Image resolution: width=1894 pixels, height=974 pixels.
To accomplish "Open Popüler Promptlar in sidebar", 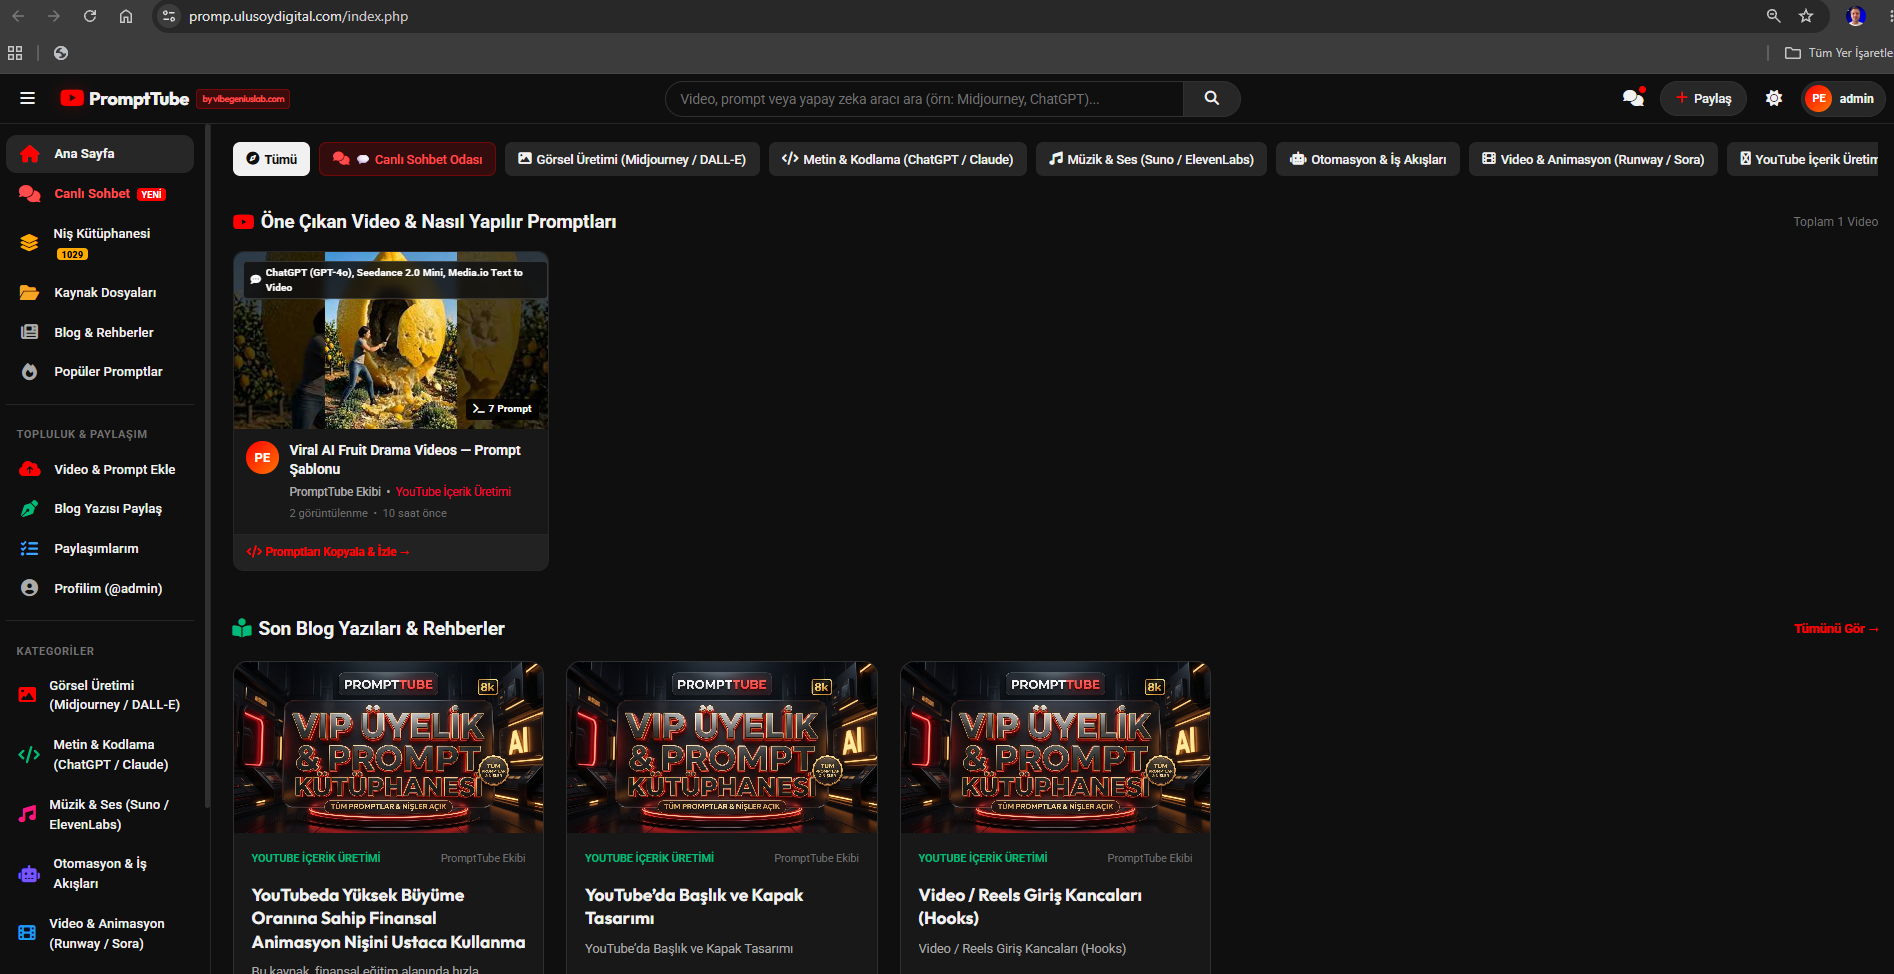I will (x=100, y=372).
